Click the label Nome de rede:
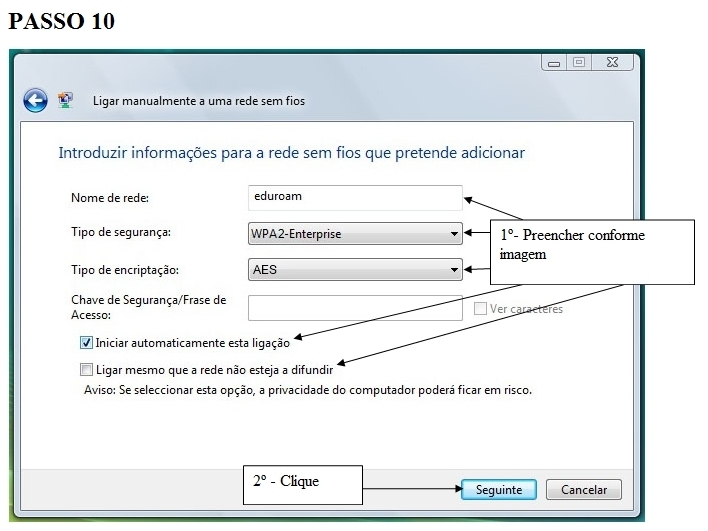Screen dimensions: 708x531 point(110,198)
